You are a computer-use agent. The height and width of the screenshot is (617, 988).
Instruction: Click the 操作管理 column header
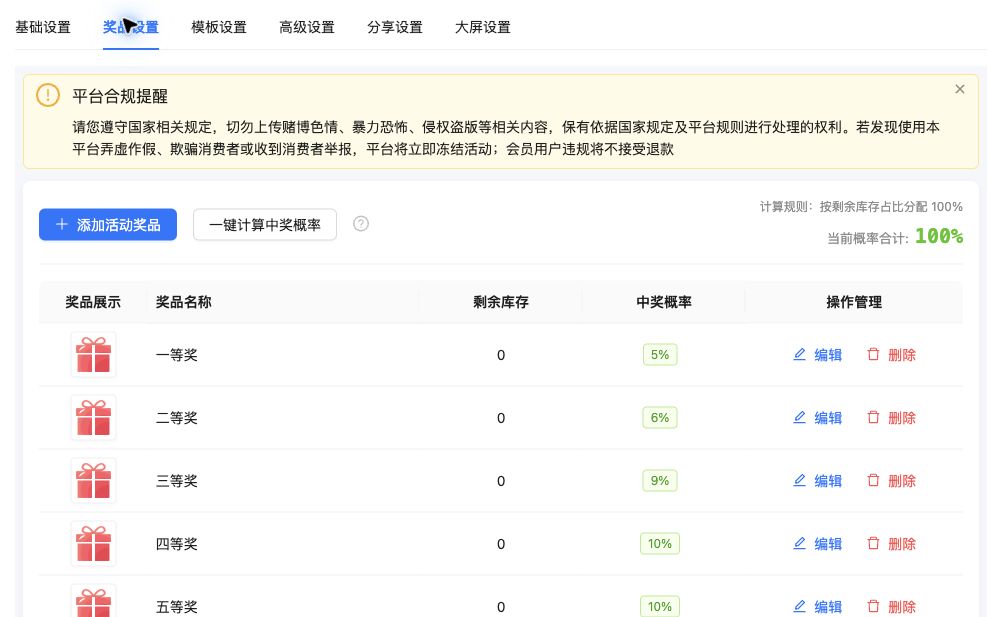pos(854,302)
